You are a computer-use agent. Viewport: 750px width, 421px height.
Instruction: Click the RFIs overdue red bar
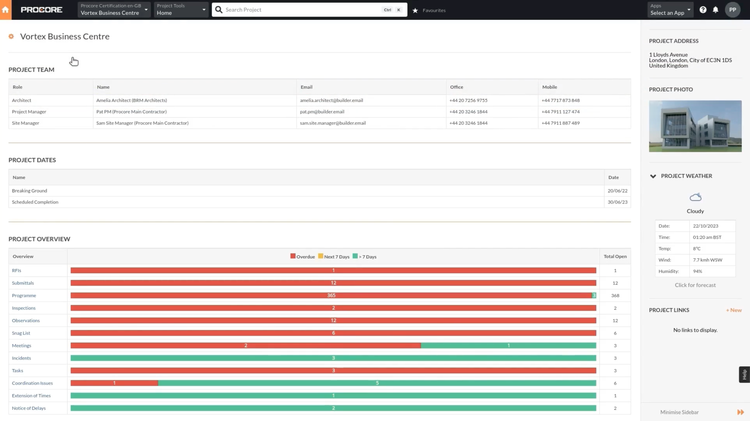333,270
